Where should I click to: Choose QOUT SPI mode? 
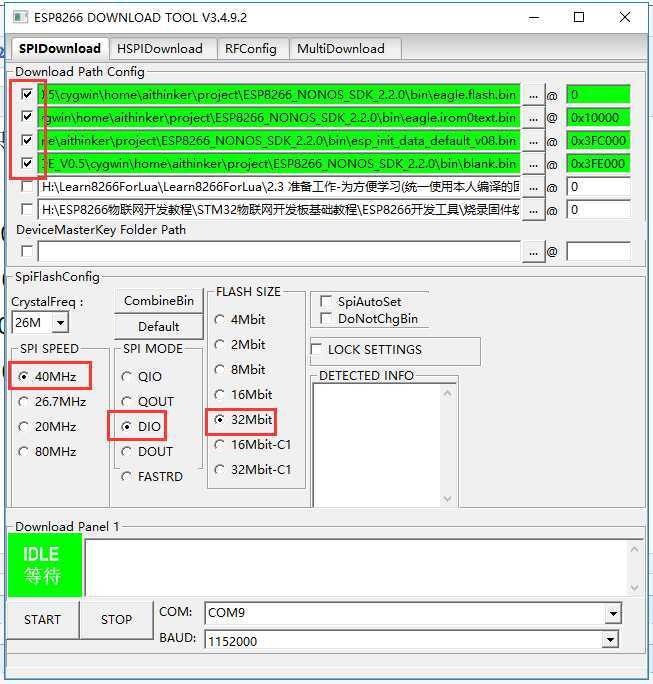pos(147,401)
